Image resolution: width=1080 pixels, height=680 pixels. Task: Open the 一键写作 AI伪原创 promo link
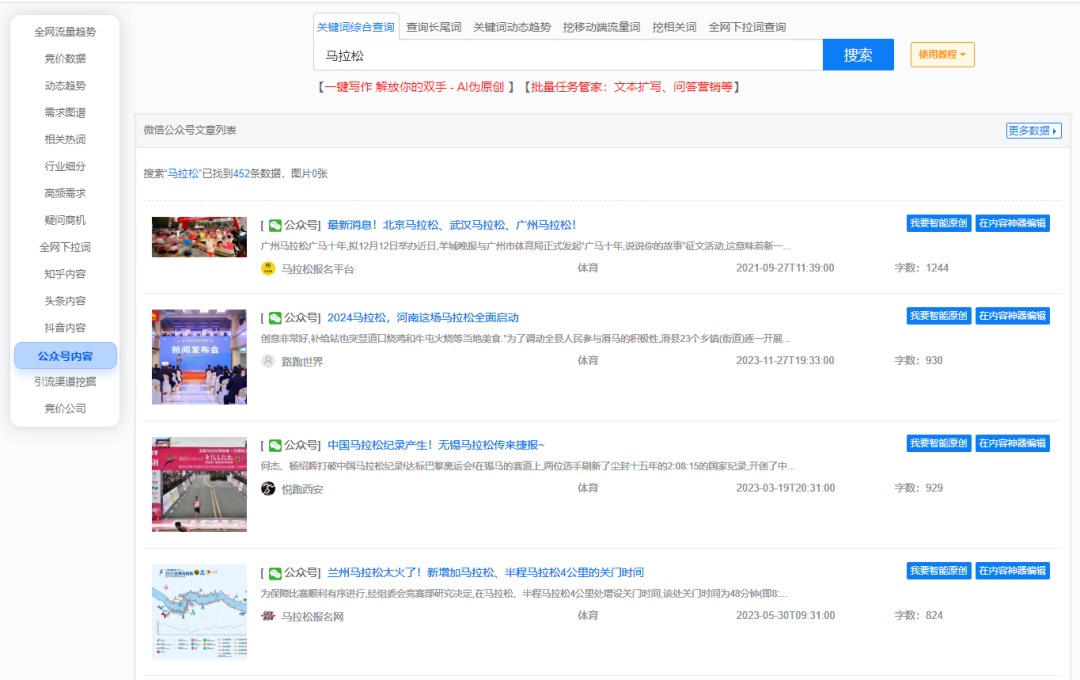tap(415, 87)
